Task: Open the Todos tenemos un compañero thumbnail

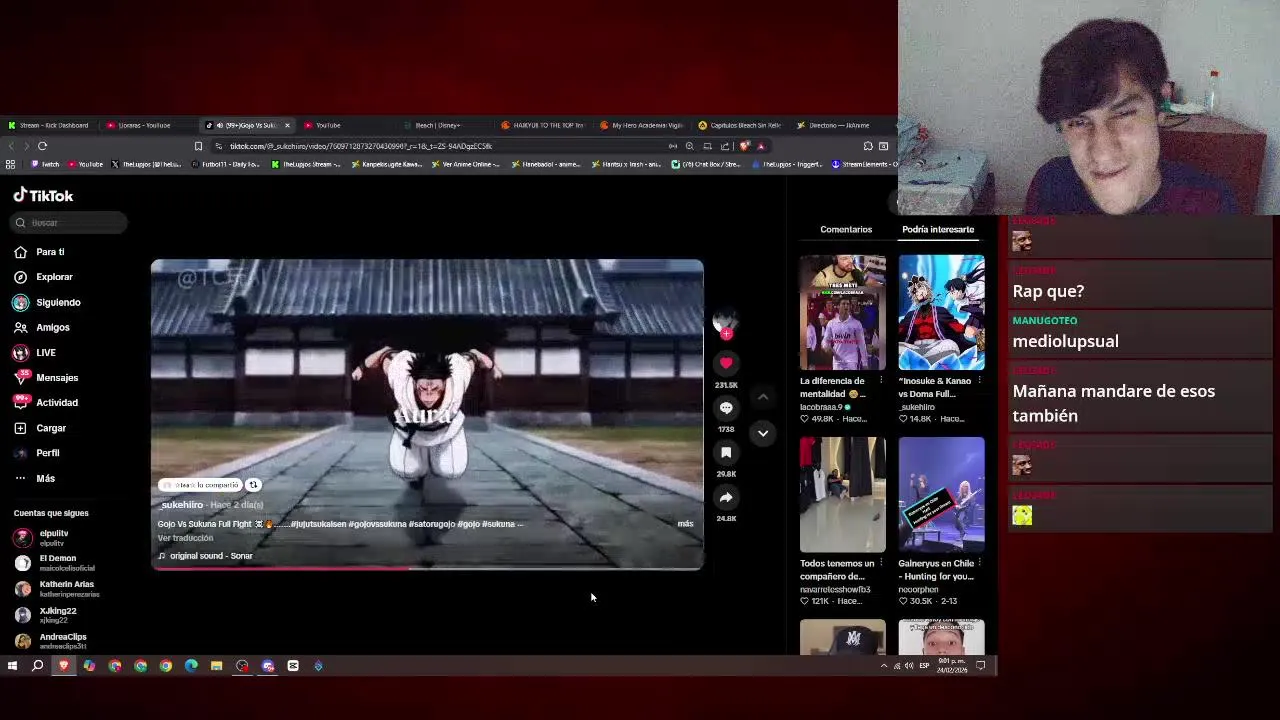Action: pyautogui.click(x=842, y=495)
